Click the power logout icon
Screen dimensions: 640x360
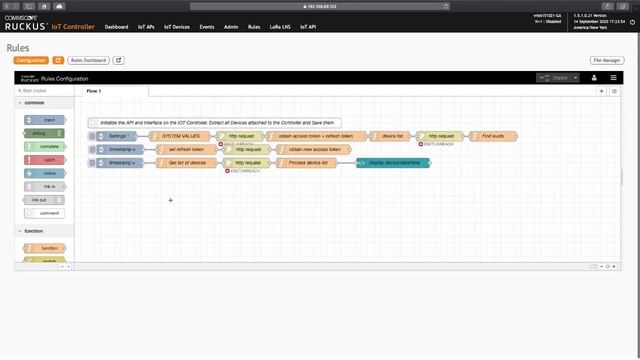click(632, 22)
